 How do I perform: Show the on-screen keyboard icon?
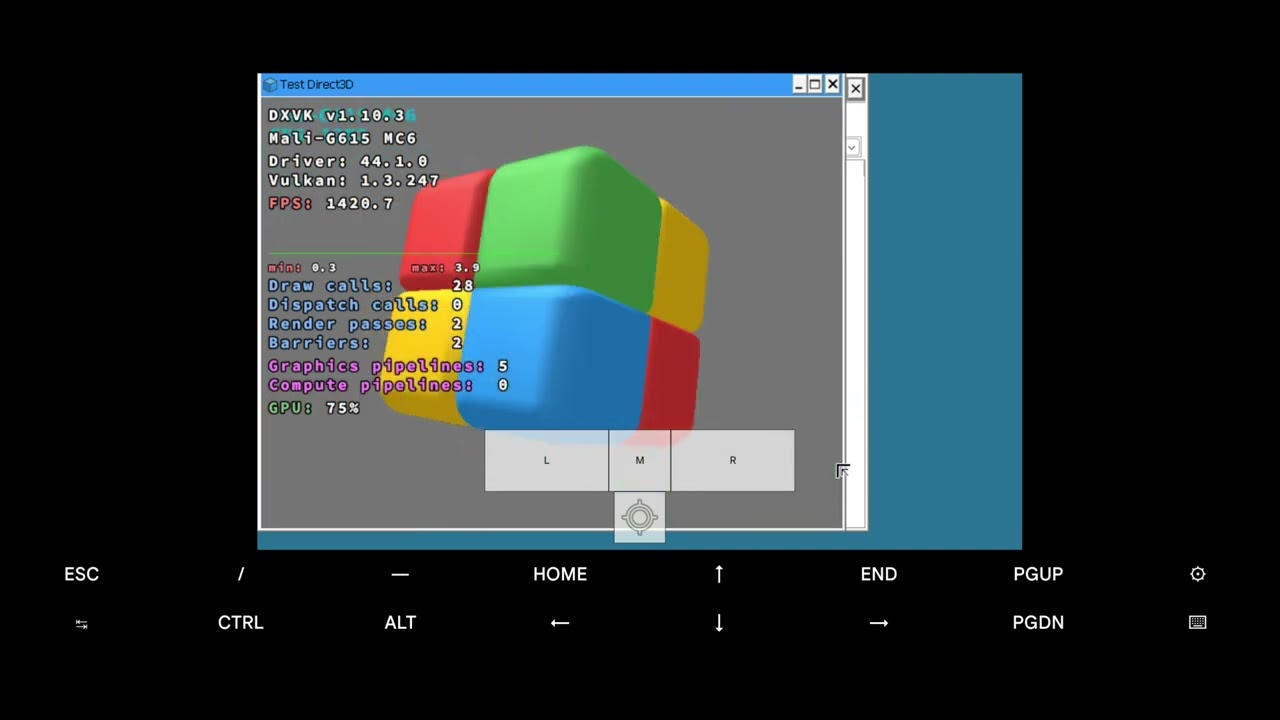click(1198, 622)
